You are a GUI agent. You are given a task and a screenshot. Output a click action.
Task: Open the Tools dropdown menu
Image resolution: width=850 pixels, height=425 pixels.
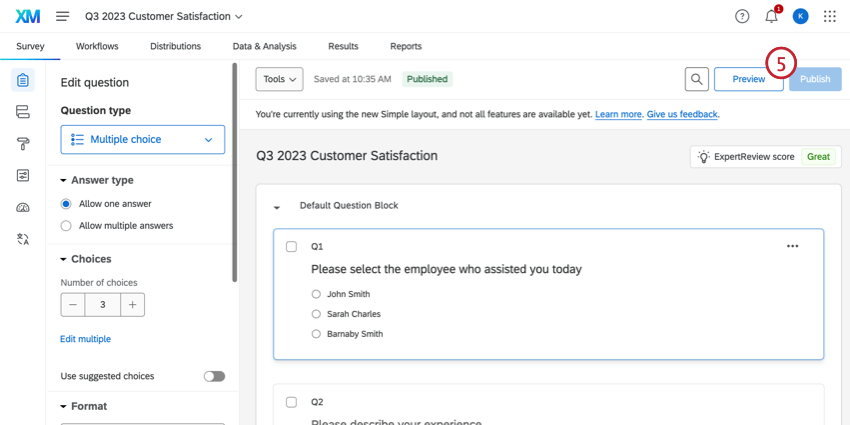click(x=279, y=79)
